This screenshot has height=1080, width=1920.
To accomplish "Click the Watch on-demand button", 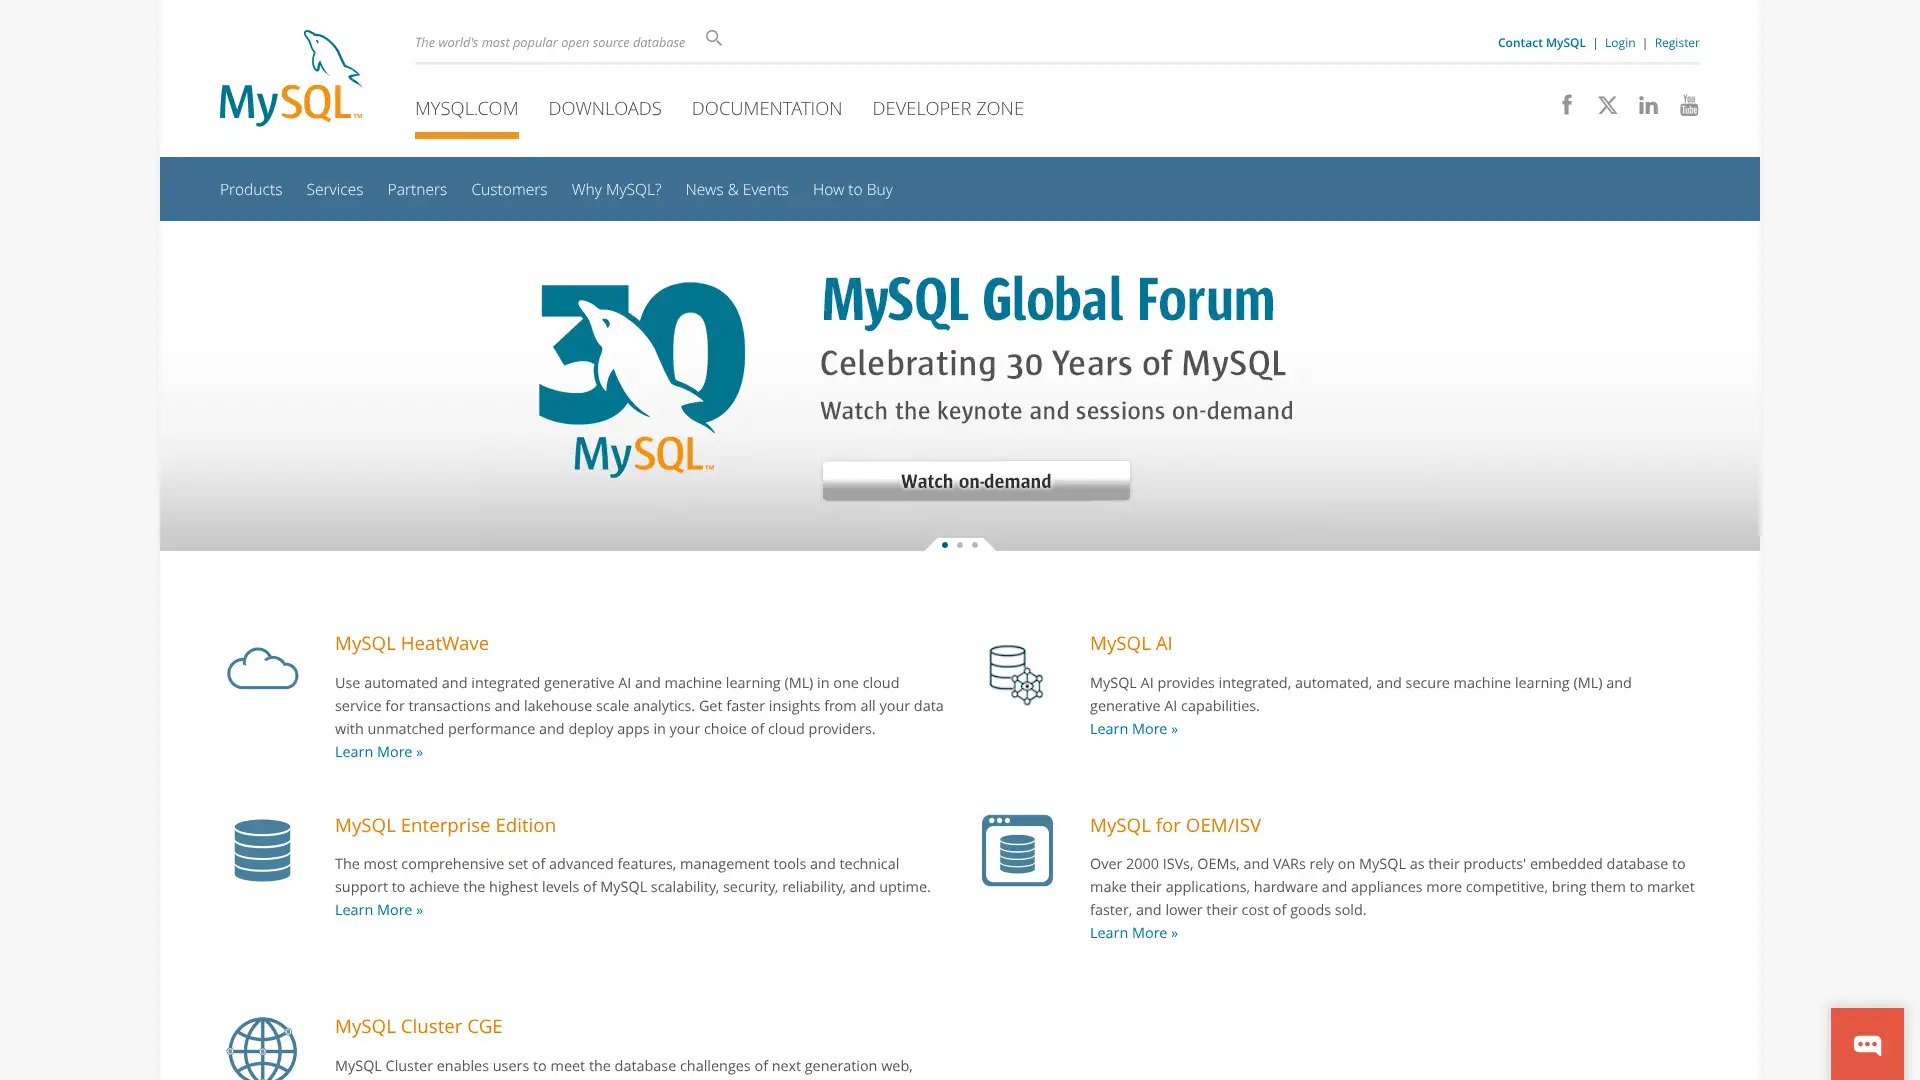I will (976, 481).
